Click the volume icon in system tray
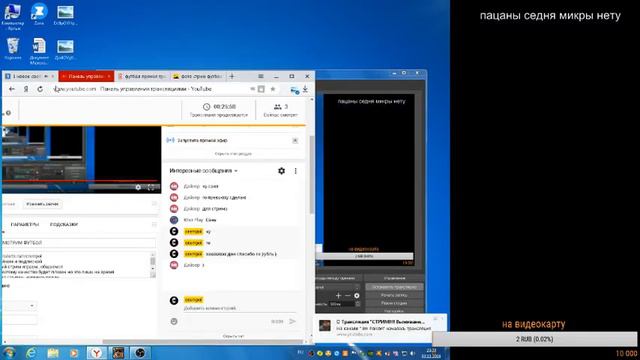The height and width of the screenshot is (360, 640). 413,353
